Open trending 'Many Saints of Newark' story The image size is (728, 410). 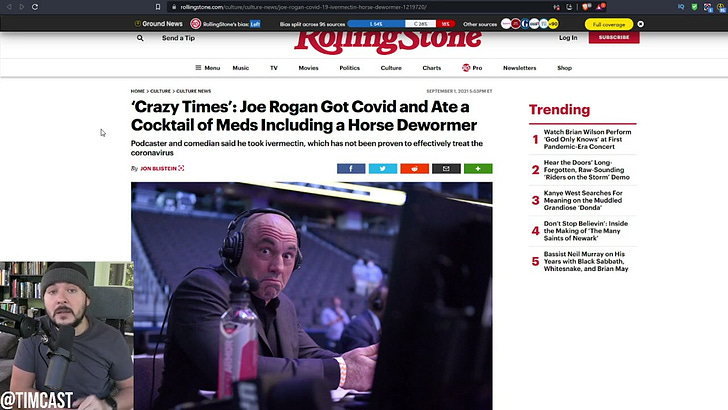585,231
